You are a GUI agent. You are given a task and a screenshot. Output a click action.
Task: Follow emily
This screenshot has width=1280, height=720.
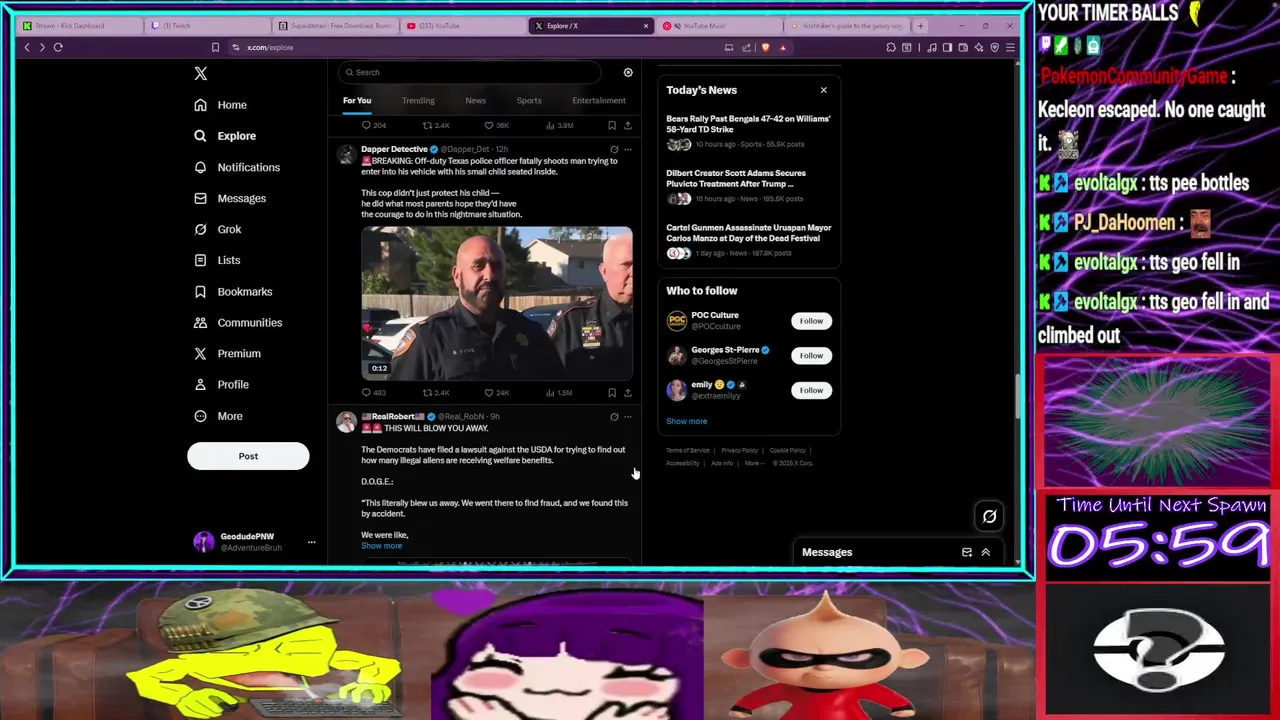tap(811, 390)
